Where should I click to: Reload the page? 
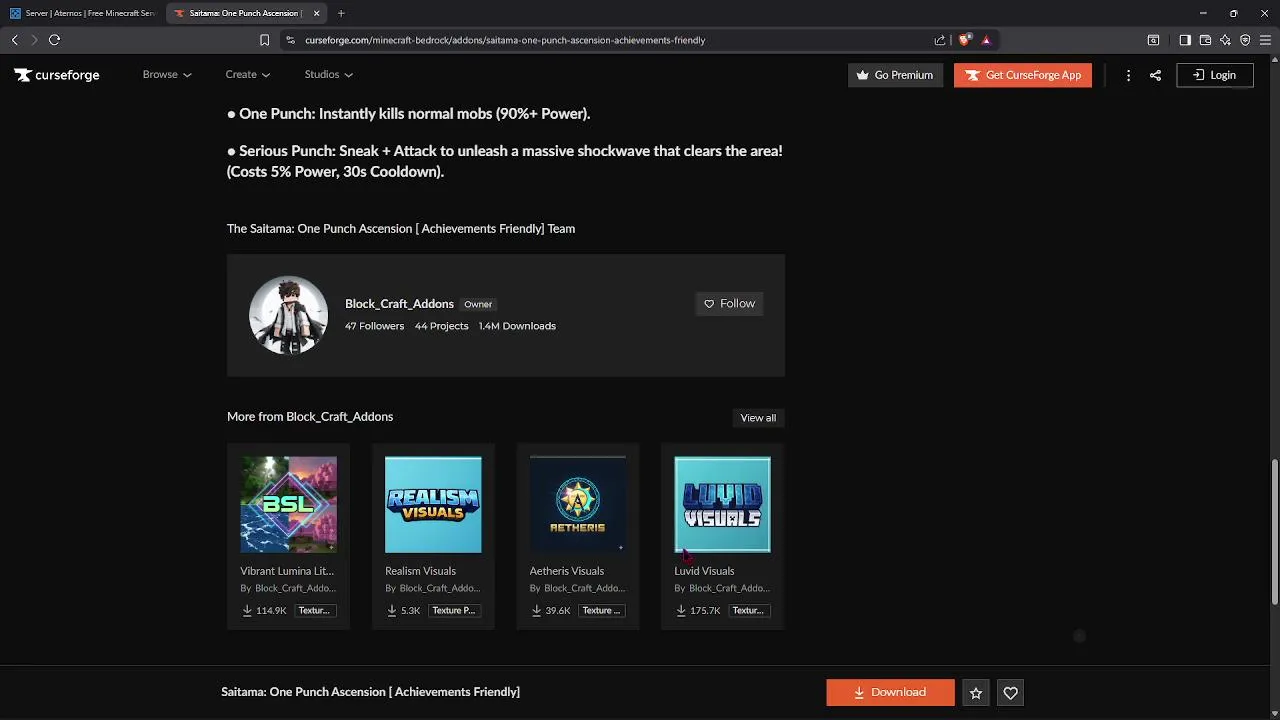tap(54, 40)
